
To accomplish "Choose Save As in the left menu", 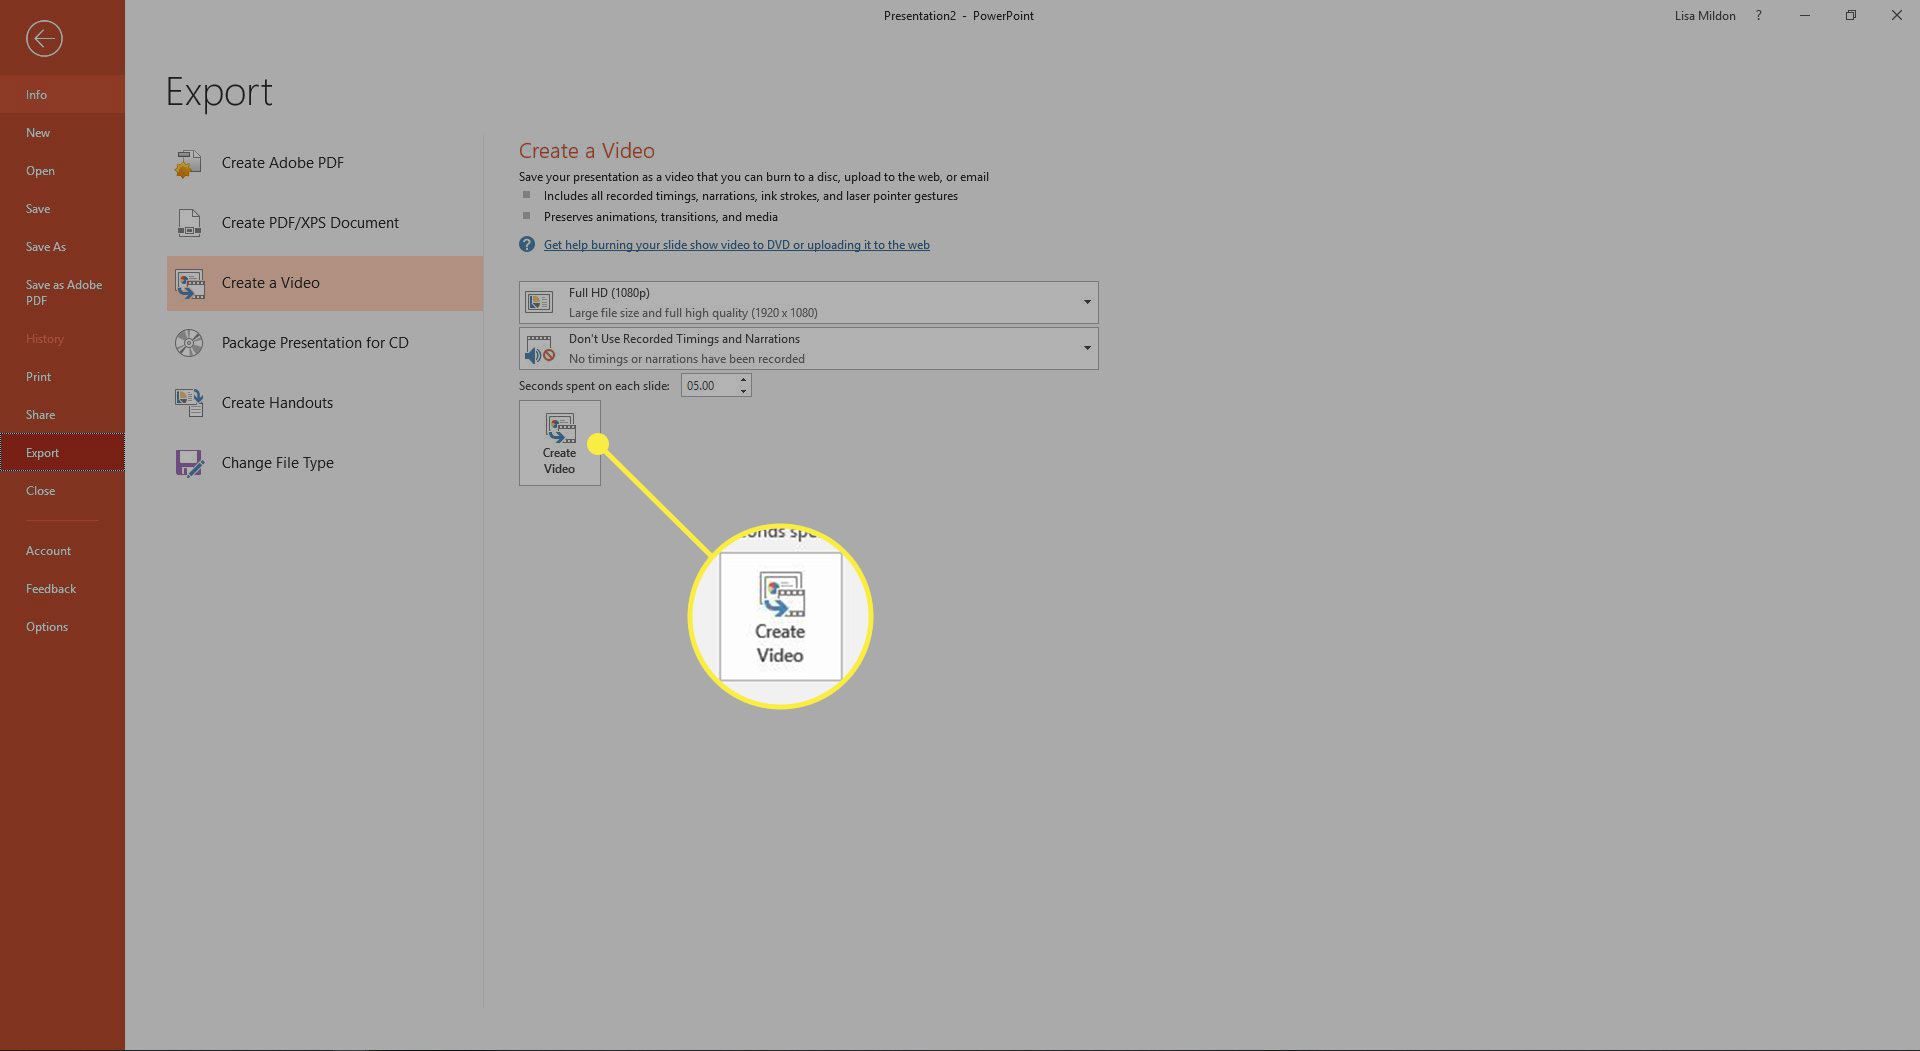I will (x=62, y=246).
